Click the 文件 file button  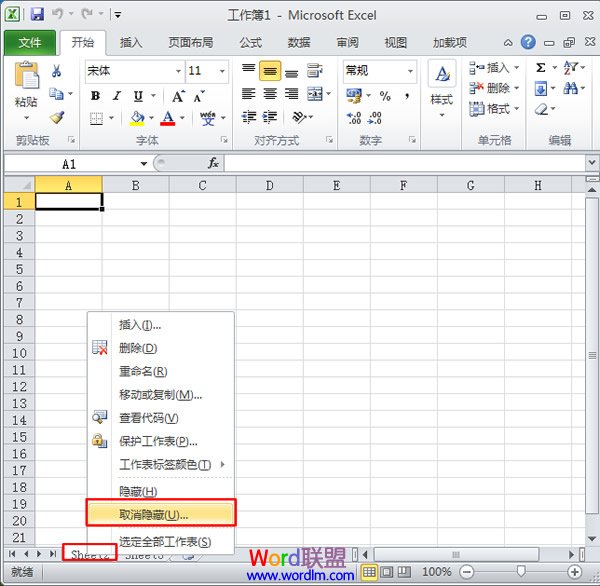[x=30, y=43]
